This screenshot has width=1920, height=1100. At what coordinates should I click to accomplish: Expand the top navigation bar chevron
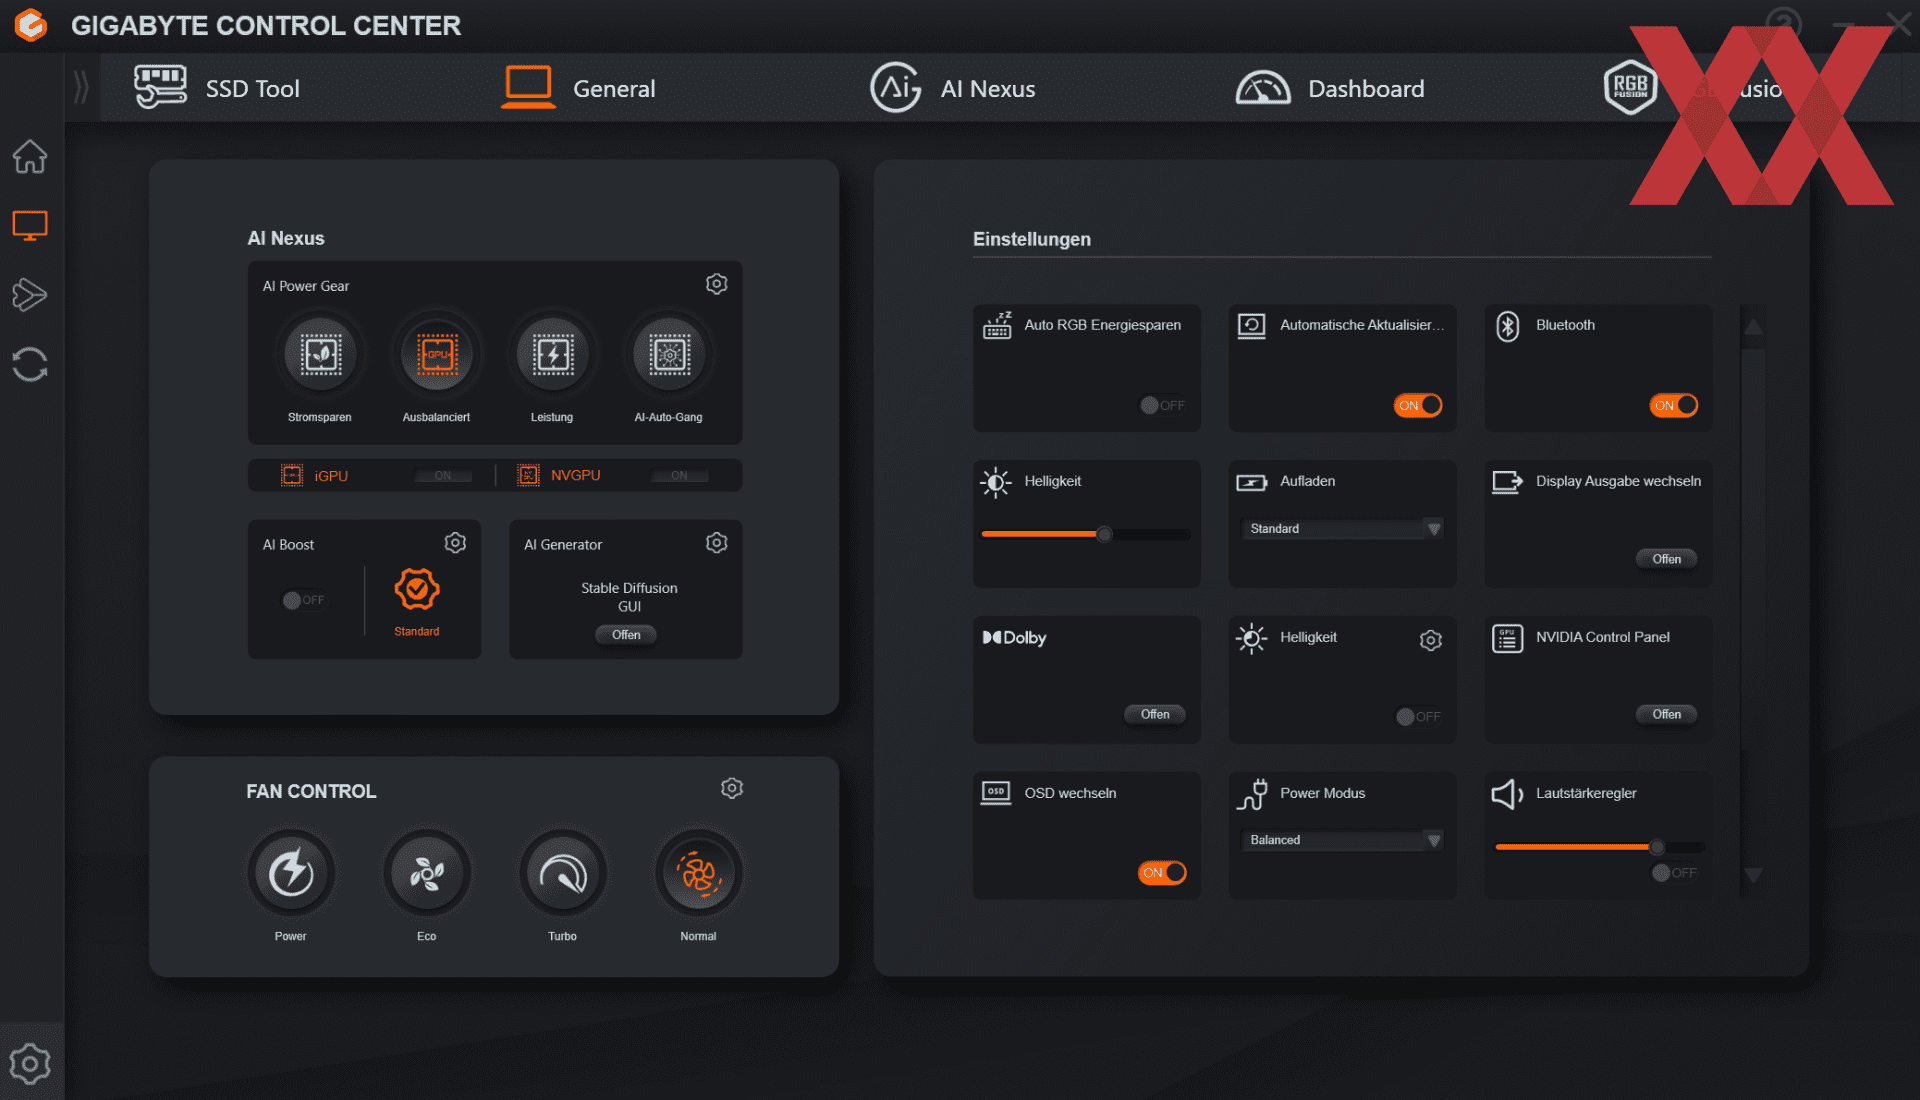click(x=82, y=88)
